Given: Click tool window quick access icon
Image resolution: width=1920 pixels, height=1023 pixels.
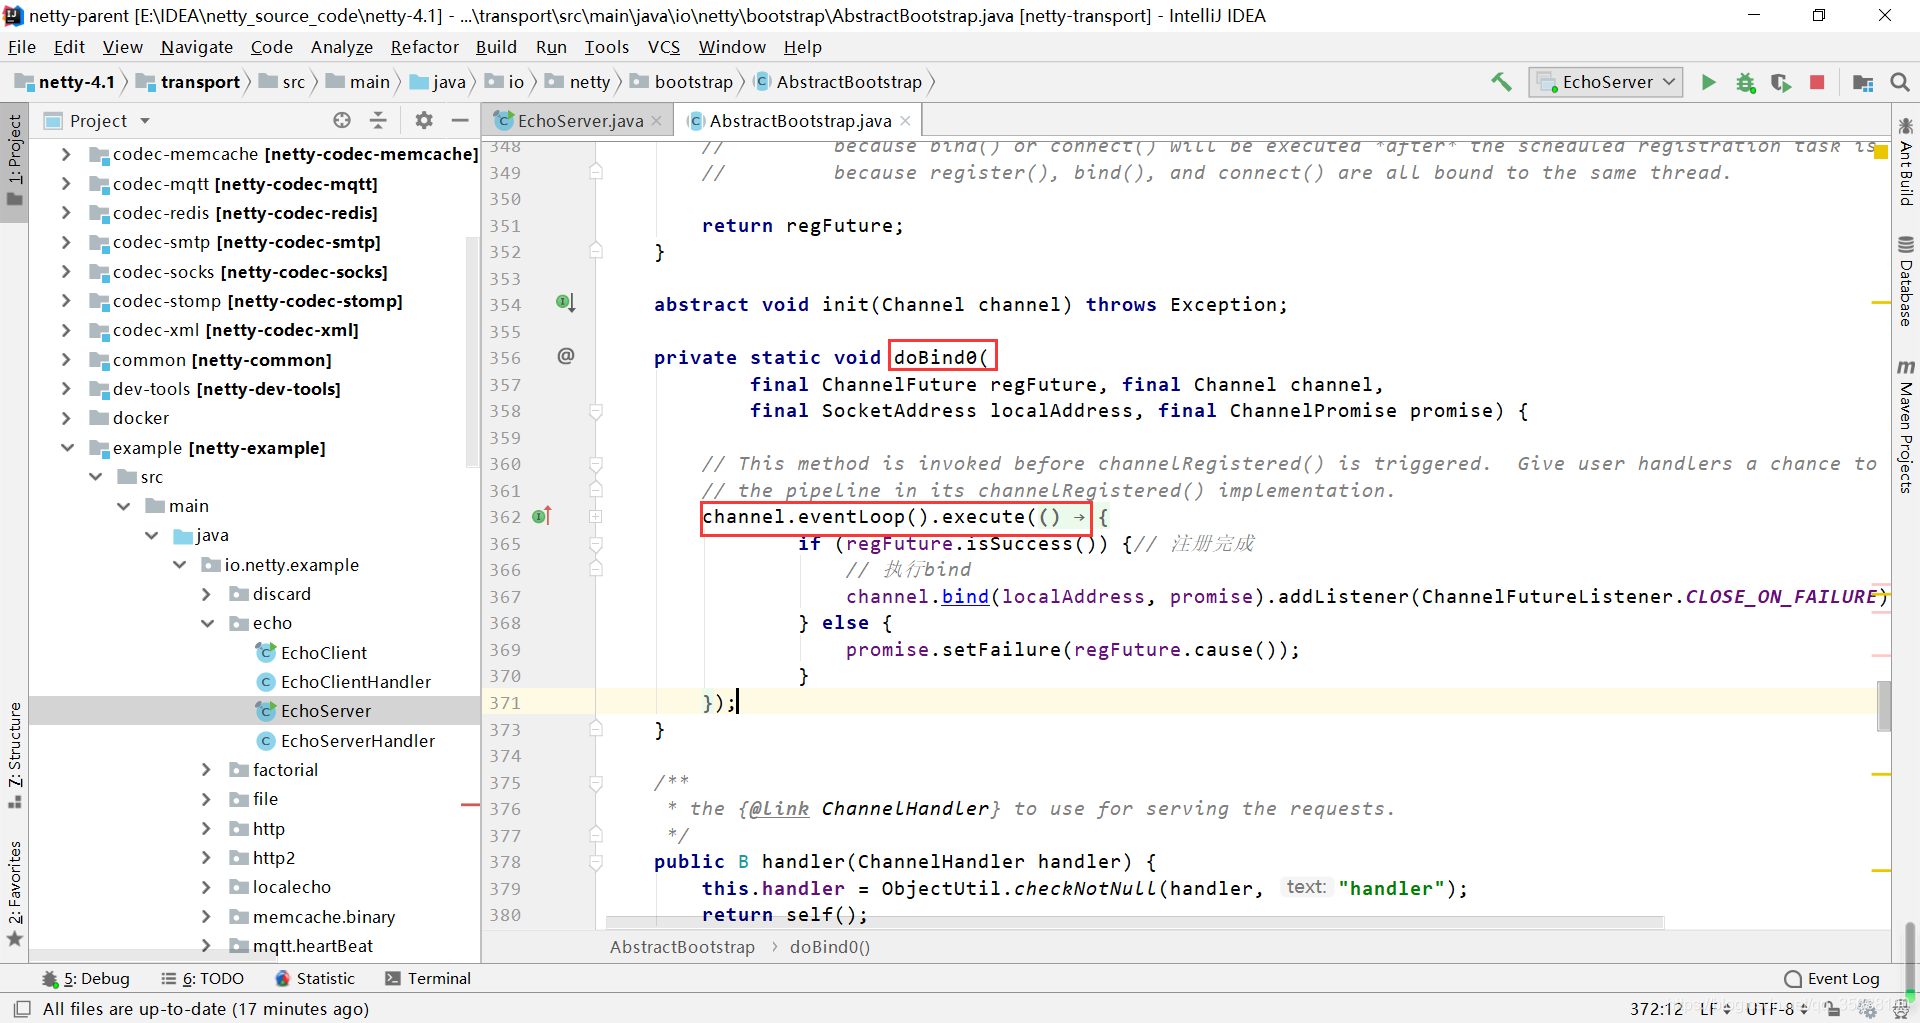Looking at the screenshot, I should point(22,1009).
